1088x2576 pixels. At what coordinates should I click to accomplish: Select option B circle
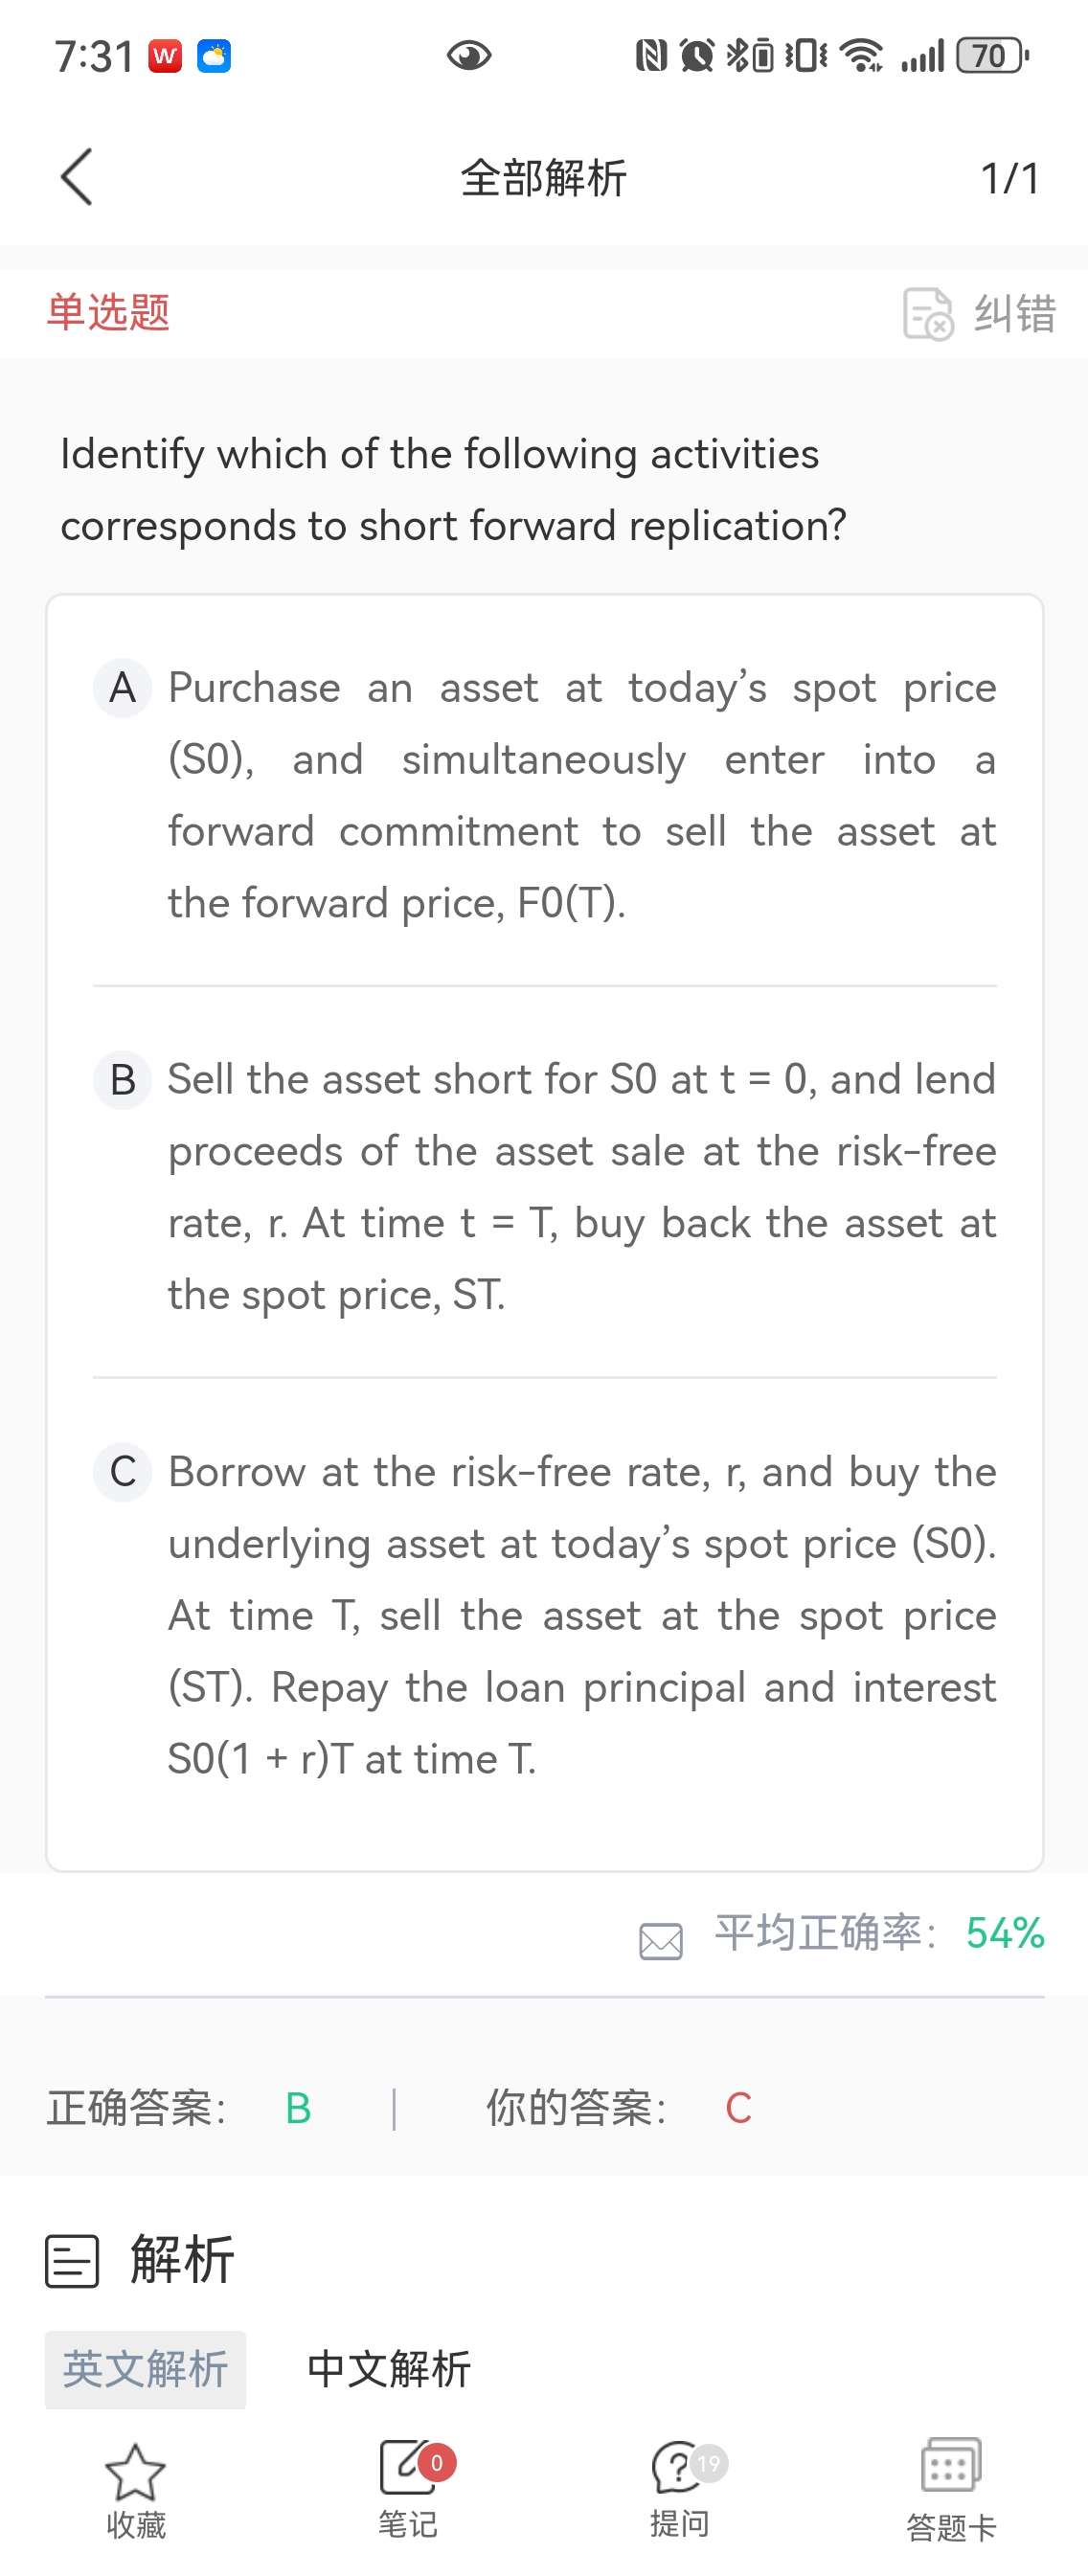tap(123, 1080)
